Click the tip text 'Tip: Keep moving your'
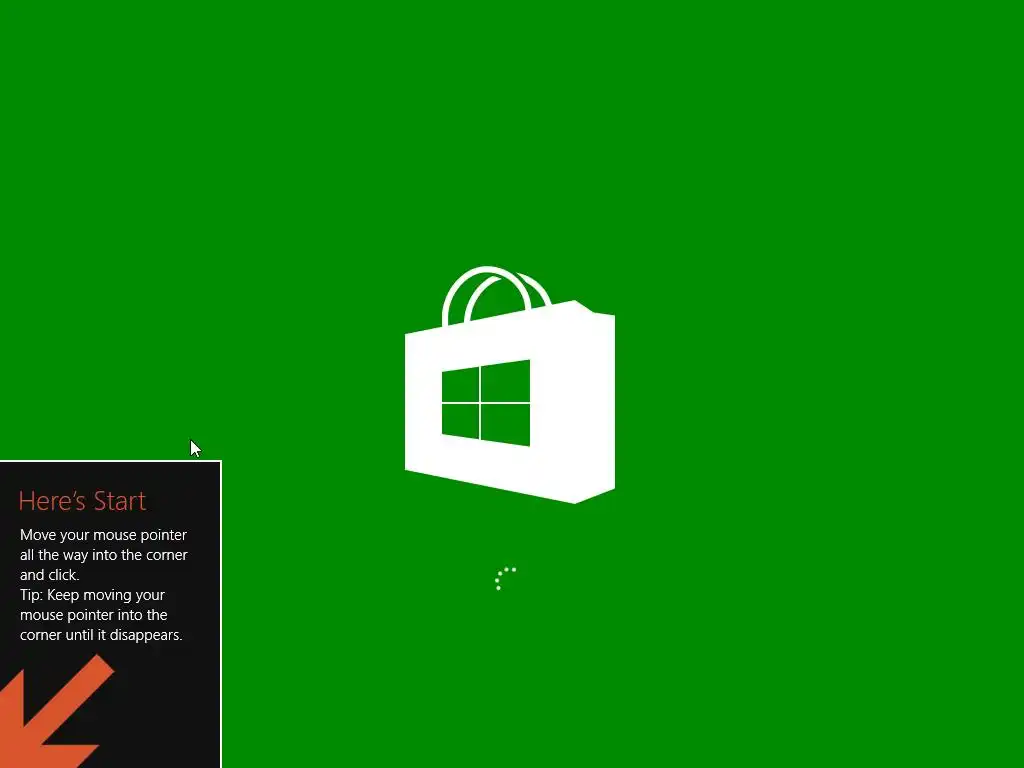The image size is (1024, 768). (x=92, y=595)
